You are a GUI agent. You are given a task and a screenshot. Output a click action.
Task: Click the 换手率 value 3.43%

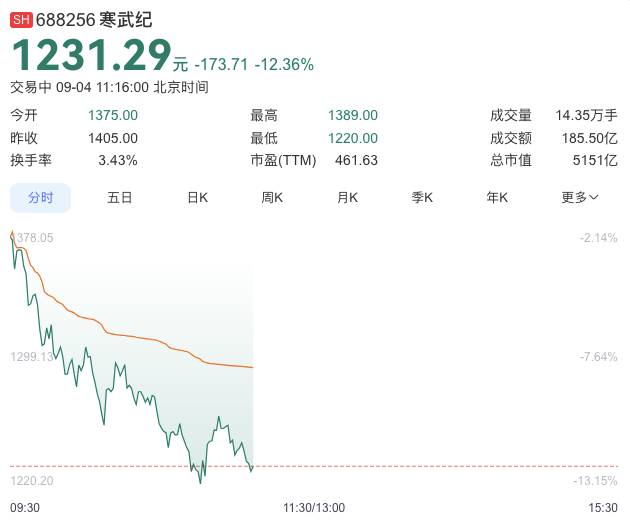pyautogui.click(x=118, y=160)
